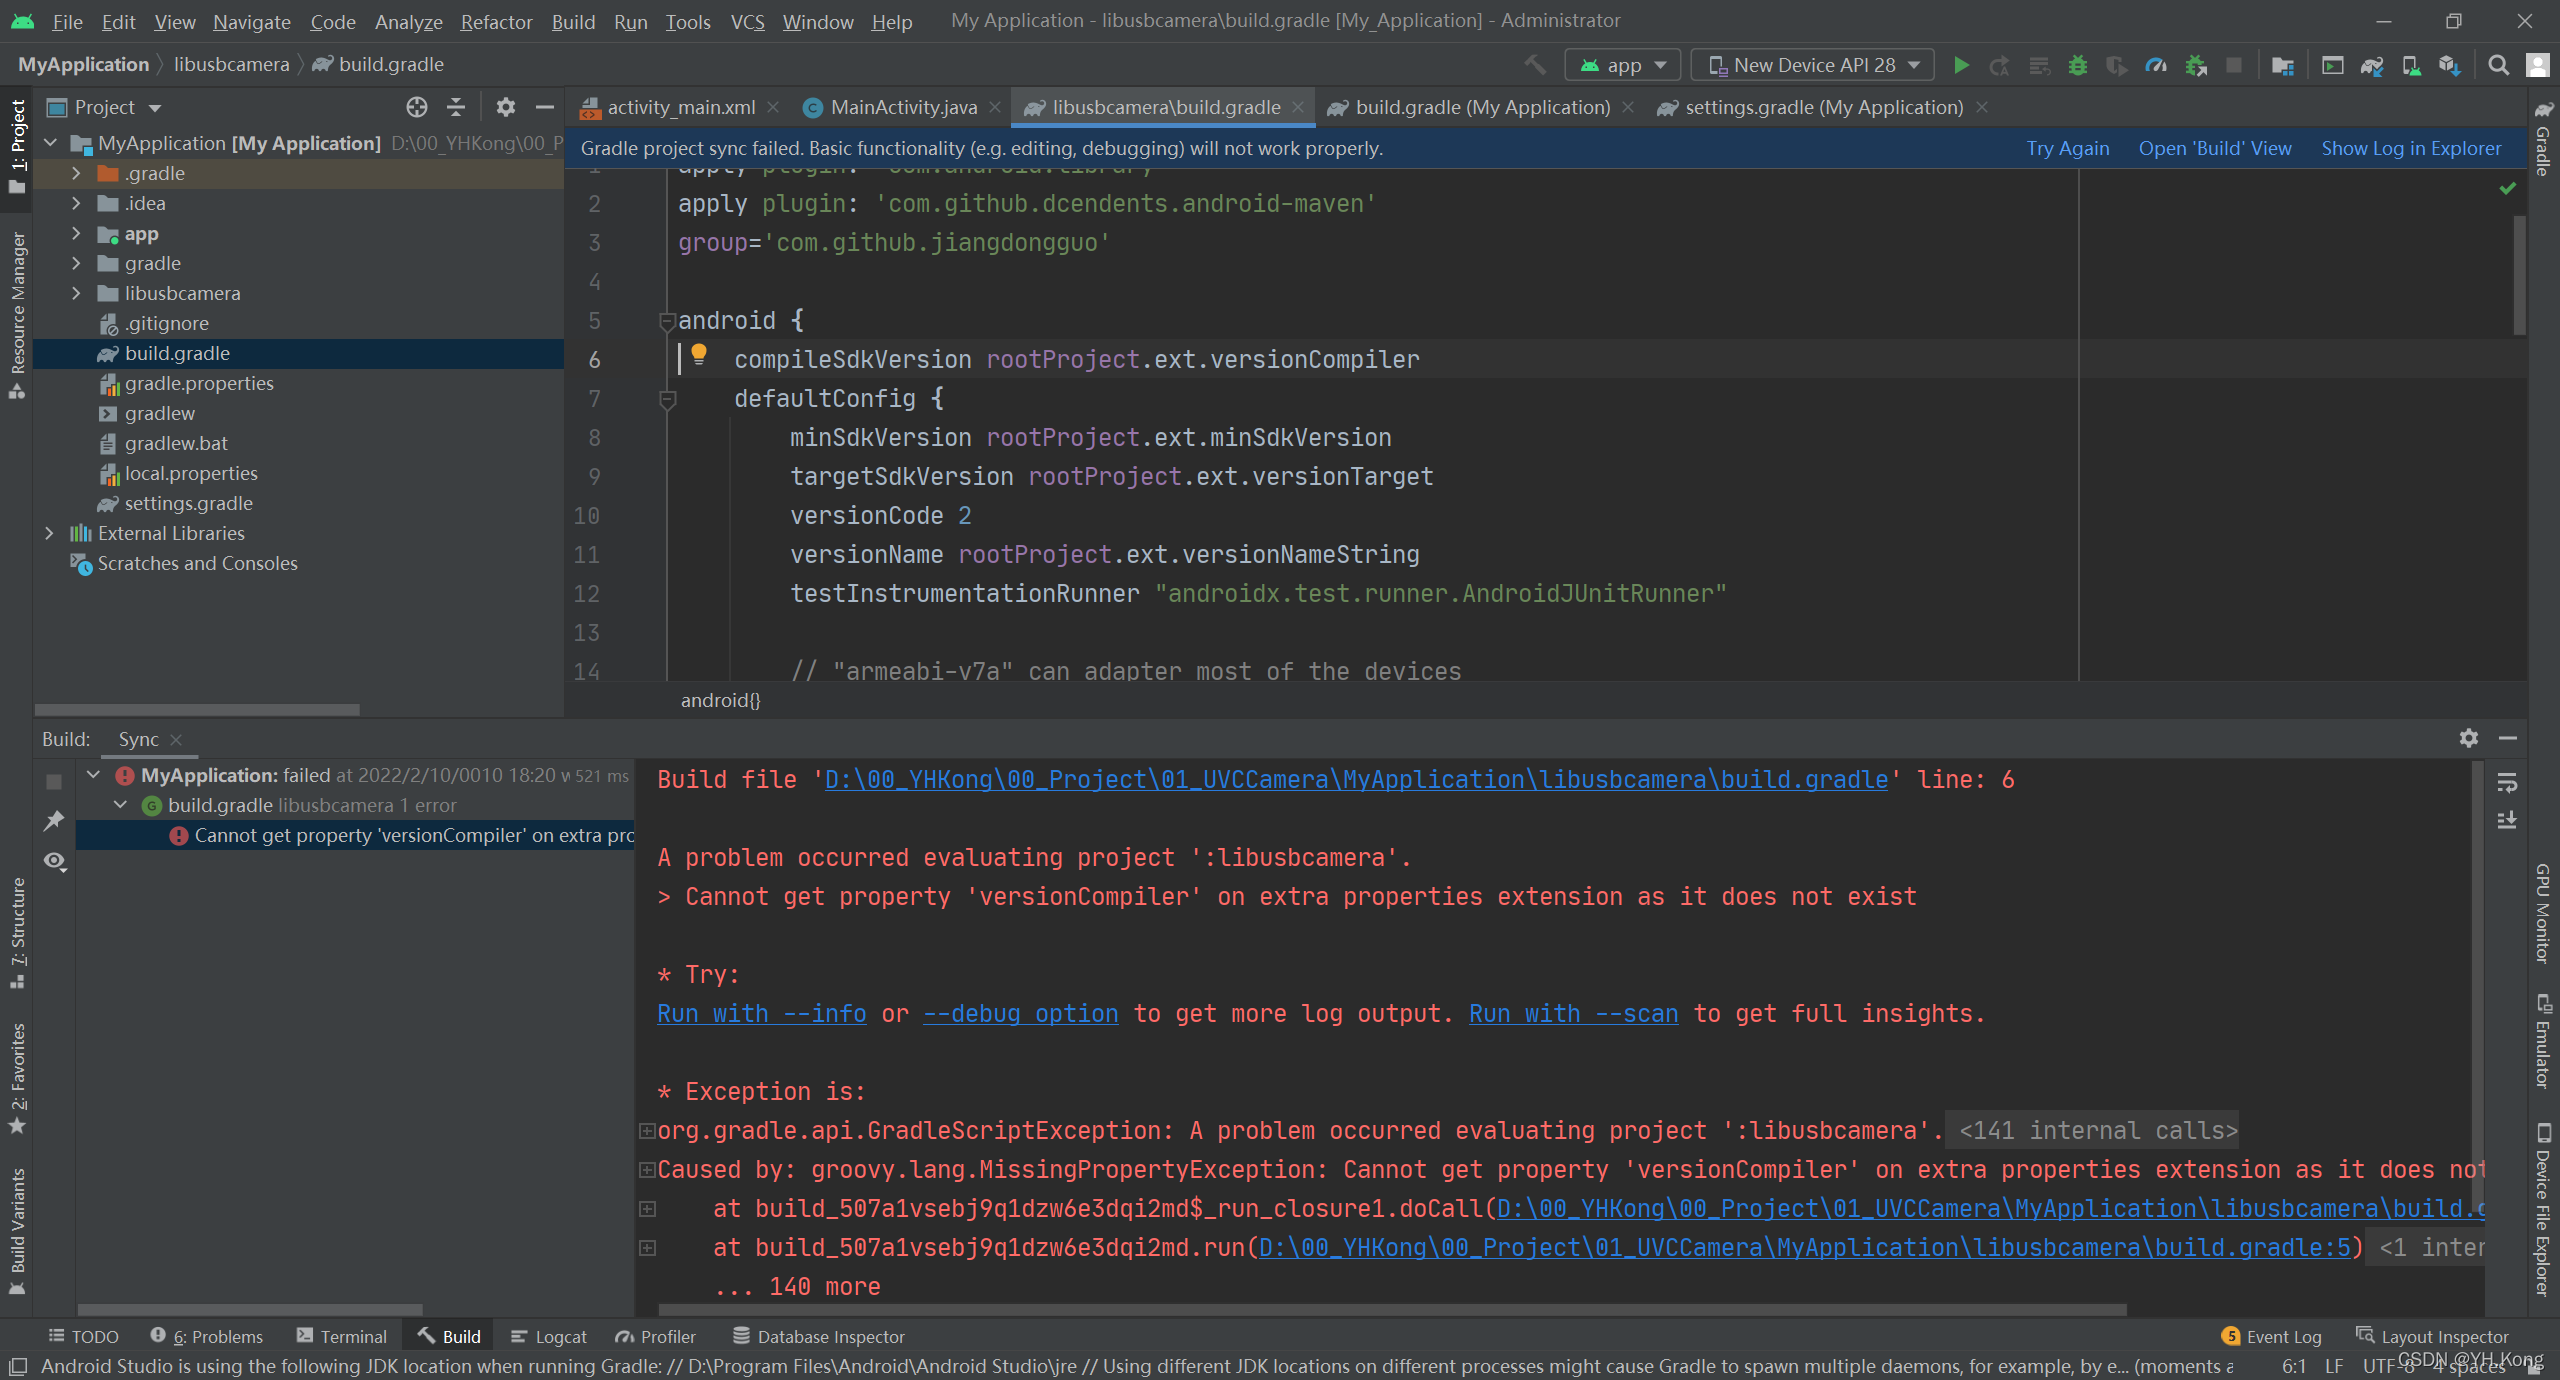Click the Project Structure folder icon
This screenshot has width=2560, height=1380.
[2282, 65]
